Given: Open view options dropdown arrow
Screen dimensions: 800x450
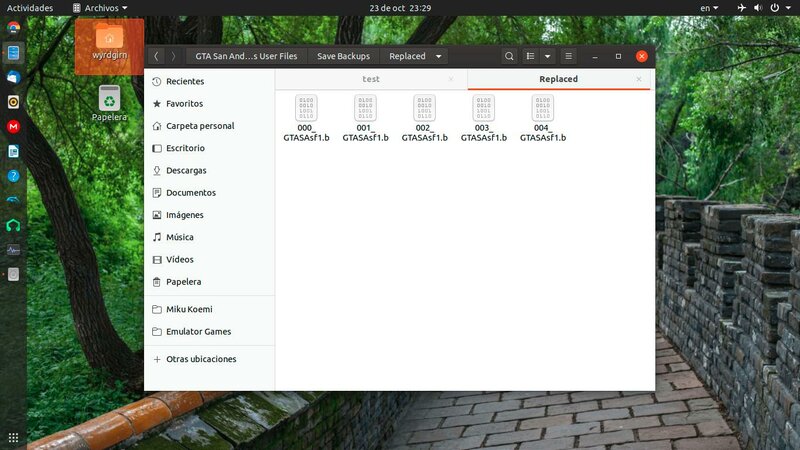Looking at the screenshot, I should point(547,56).
